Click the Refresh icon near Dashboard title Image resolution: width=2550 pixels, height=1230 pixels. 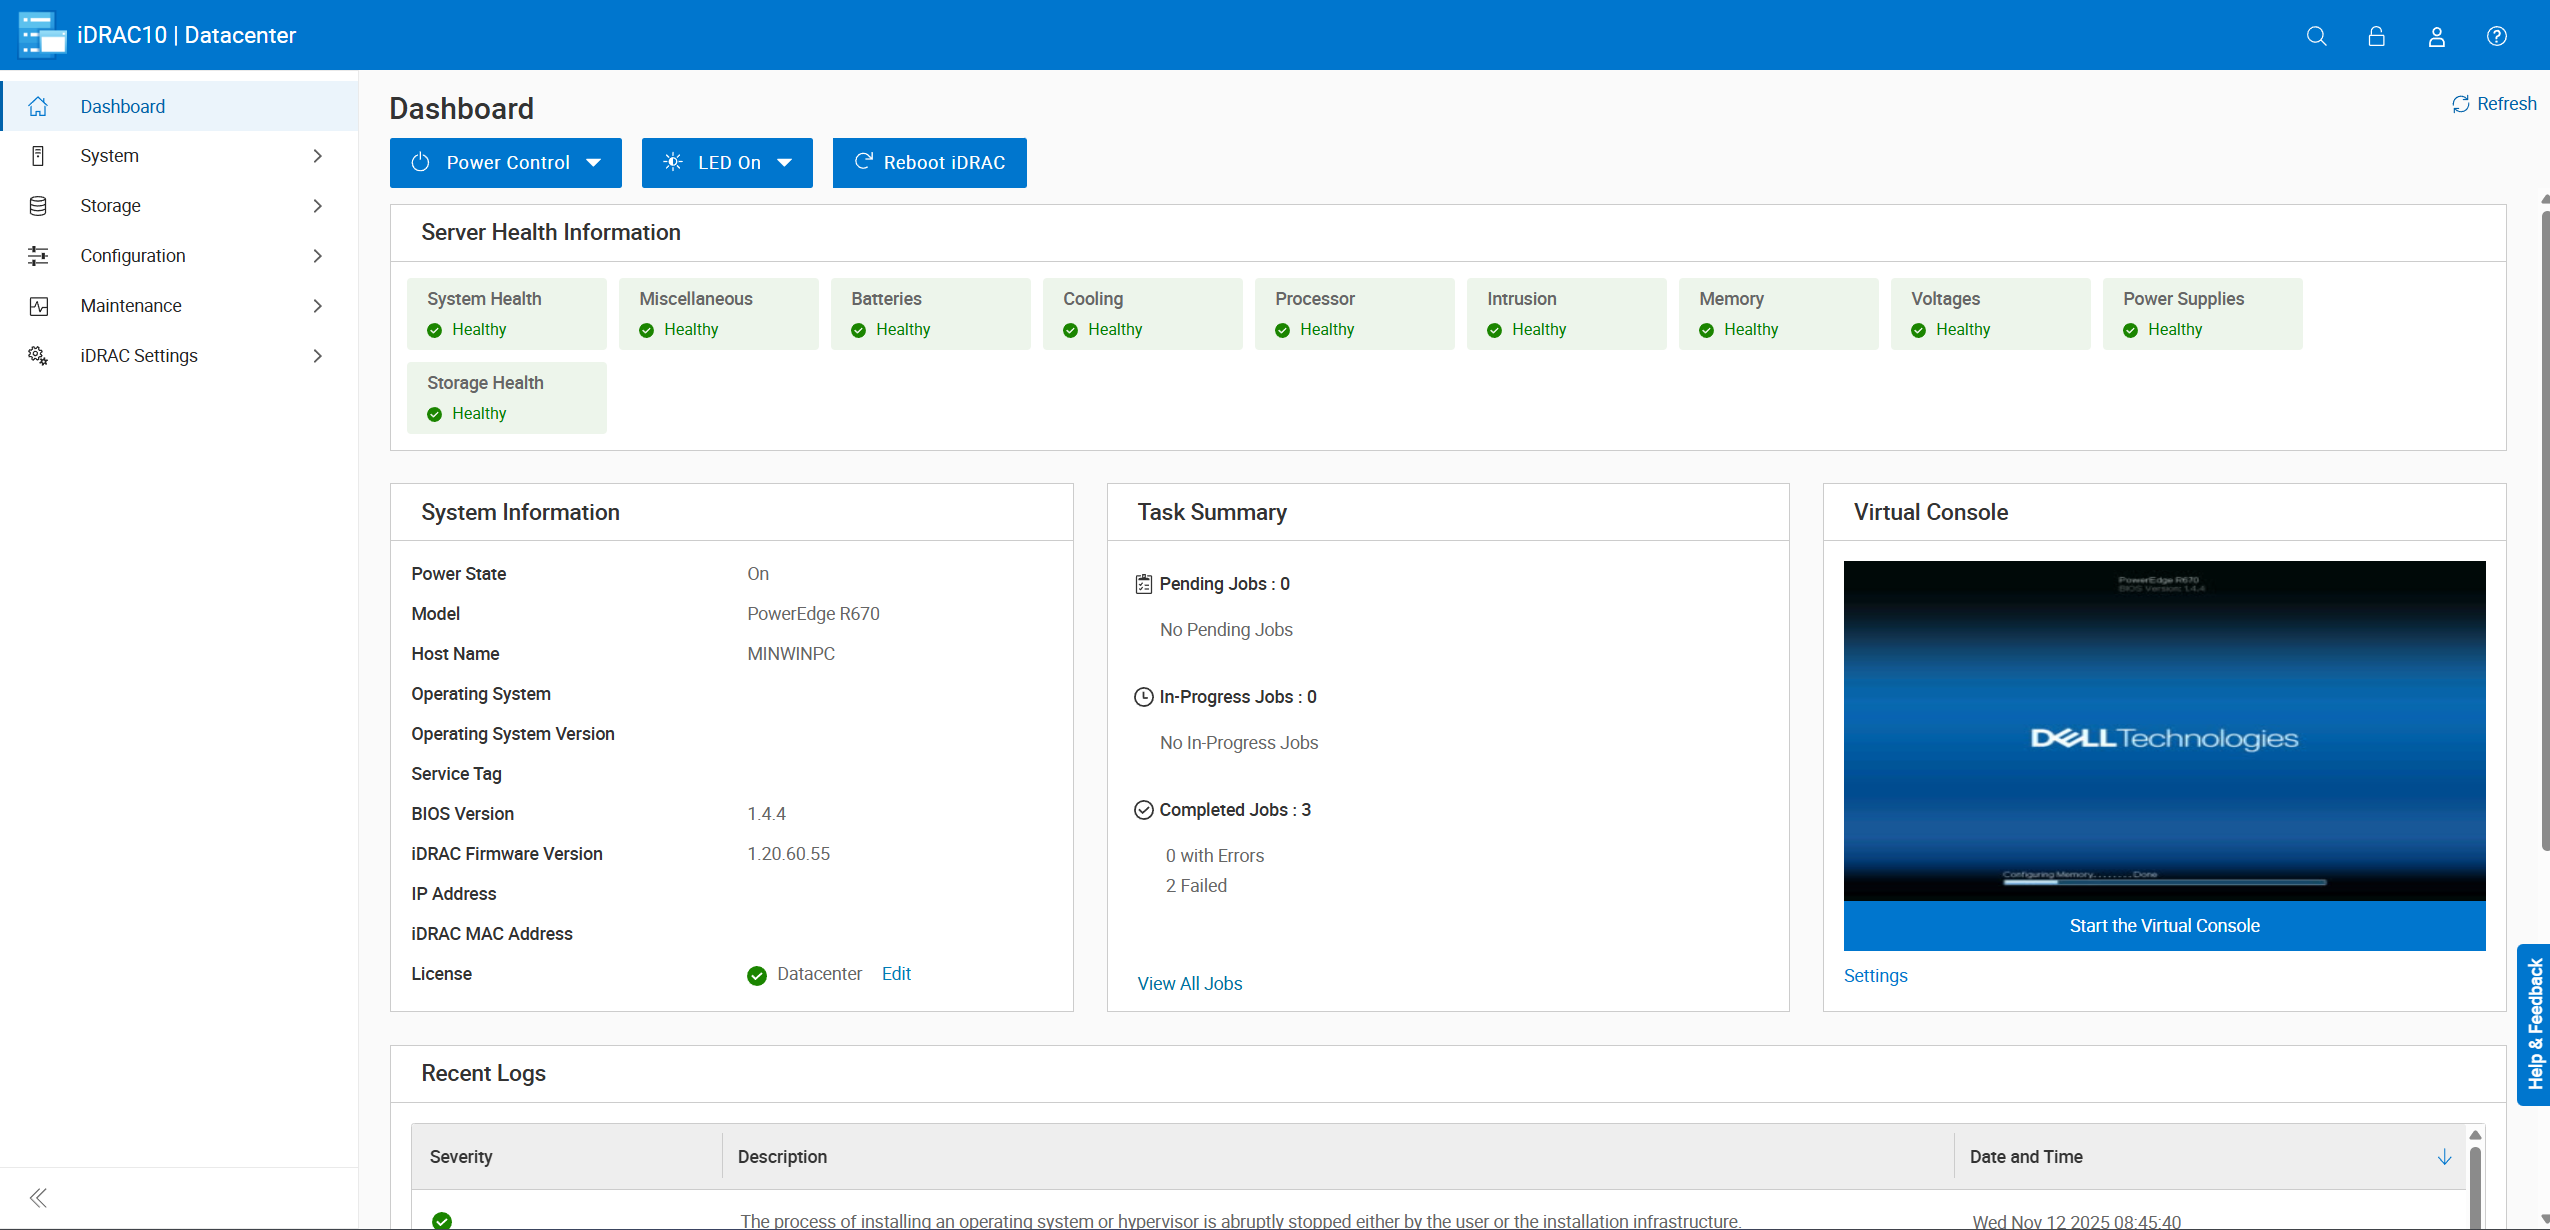(2461, 103)
